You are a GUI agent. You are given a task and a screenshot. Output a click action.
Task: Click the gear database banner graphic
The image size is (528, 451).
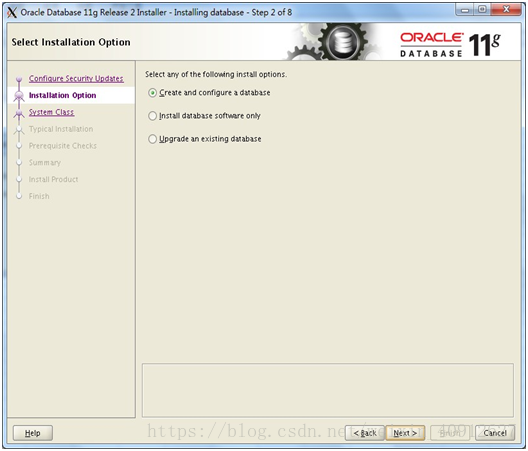point(332,42)
